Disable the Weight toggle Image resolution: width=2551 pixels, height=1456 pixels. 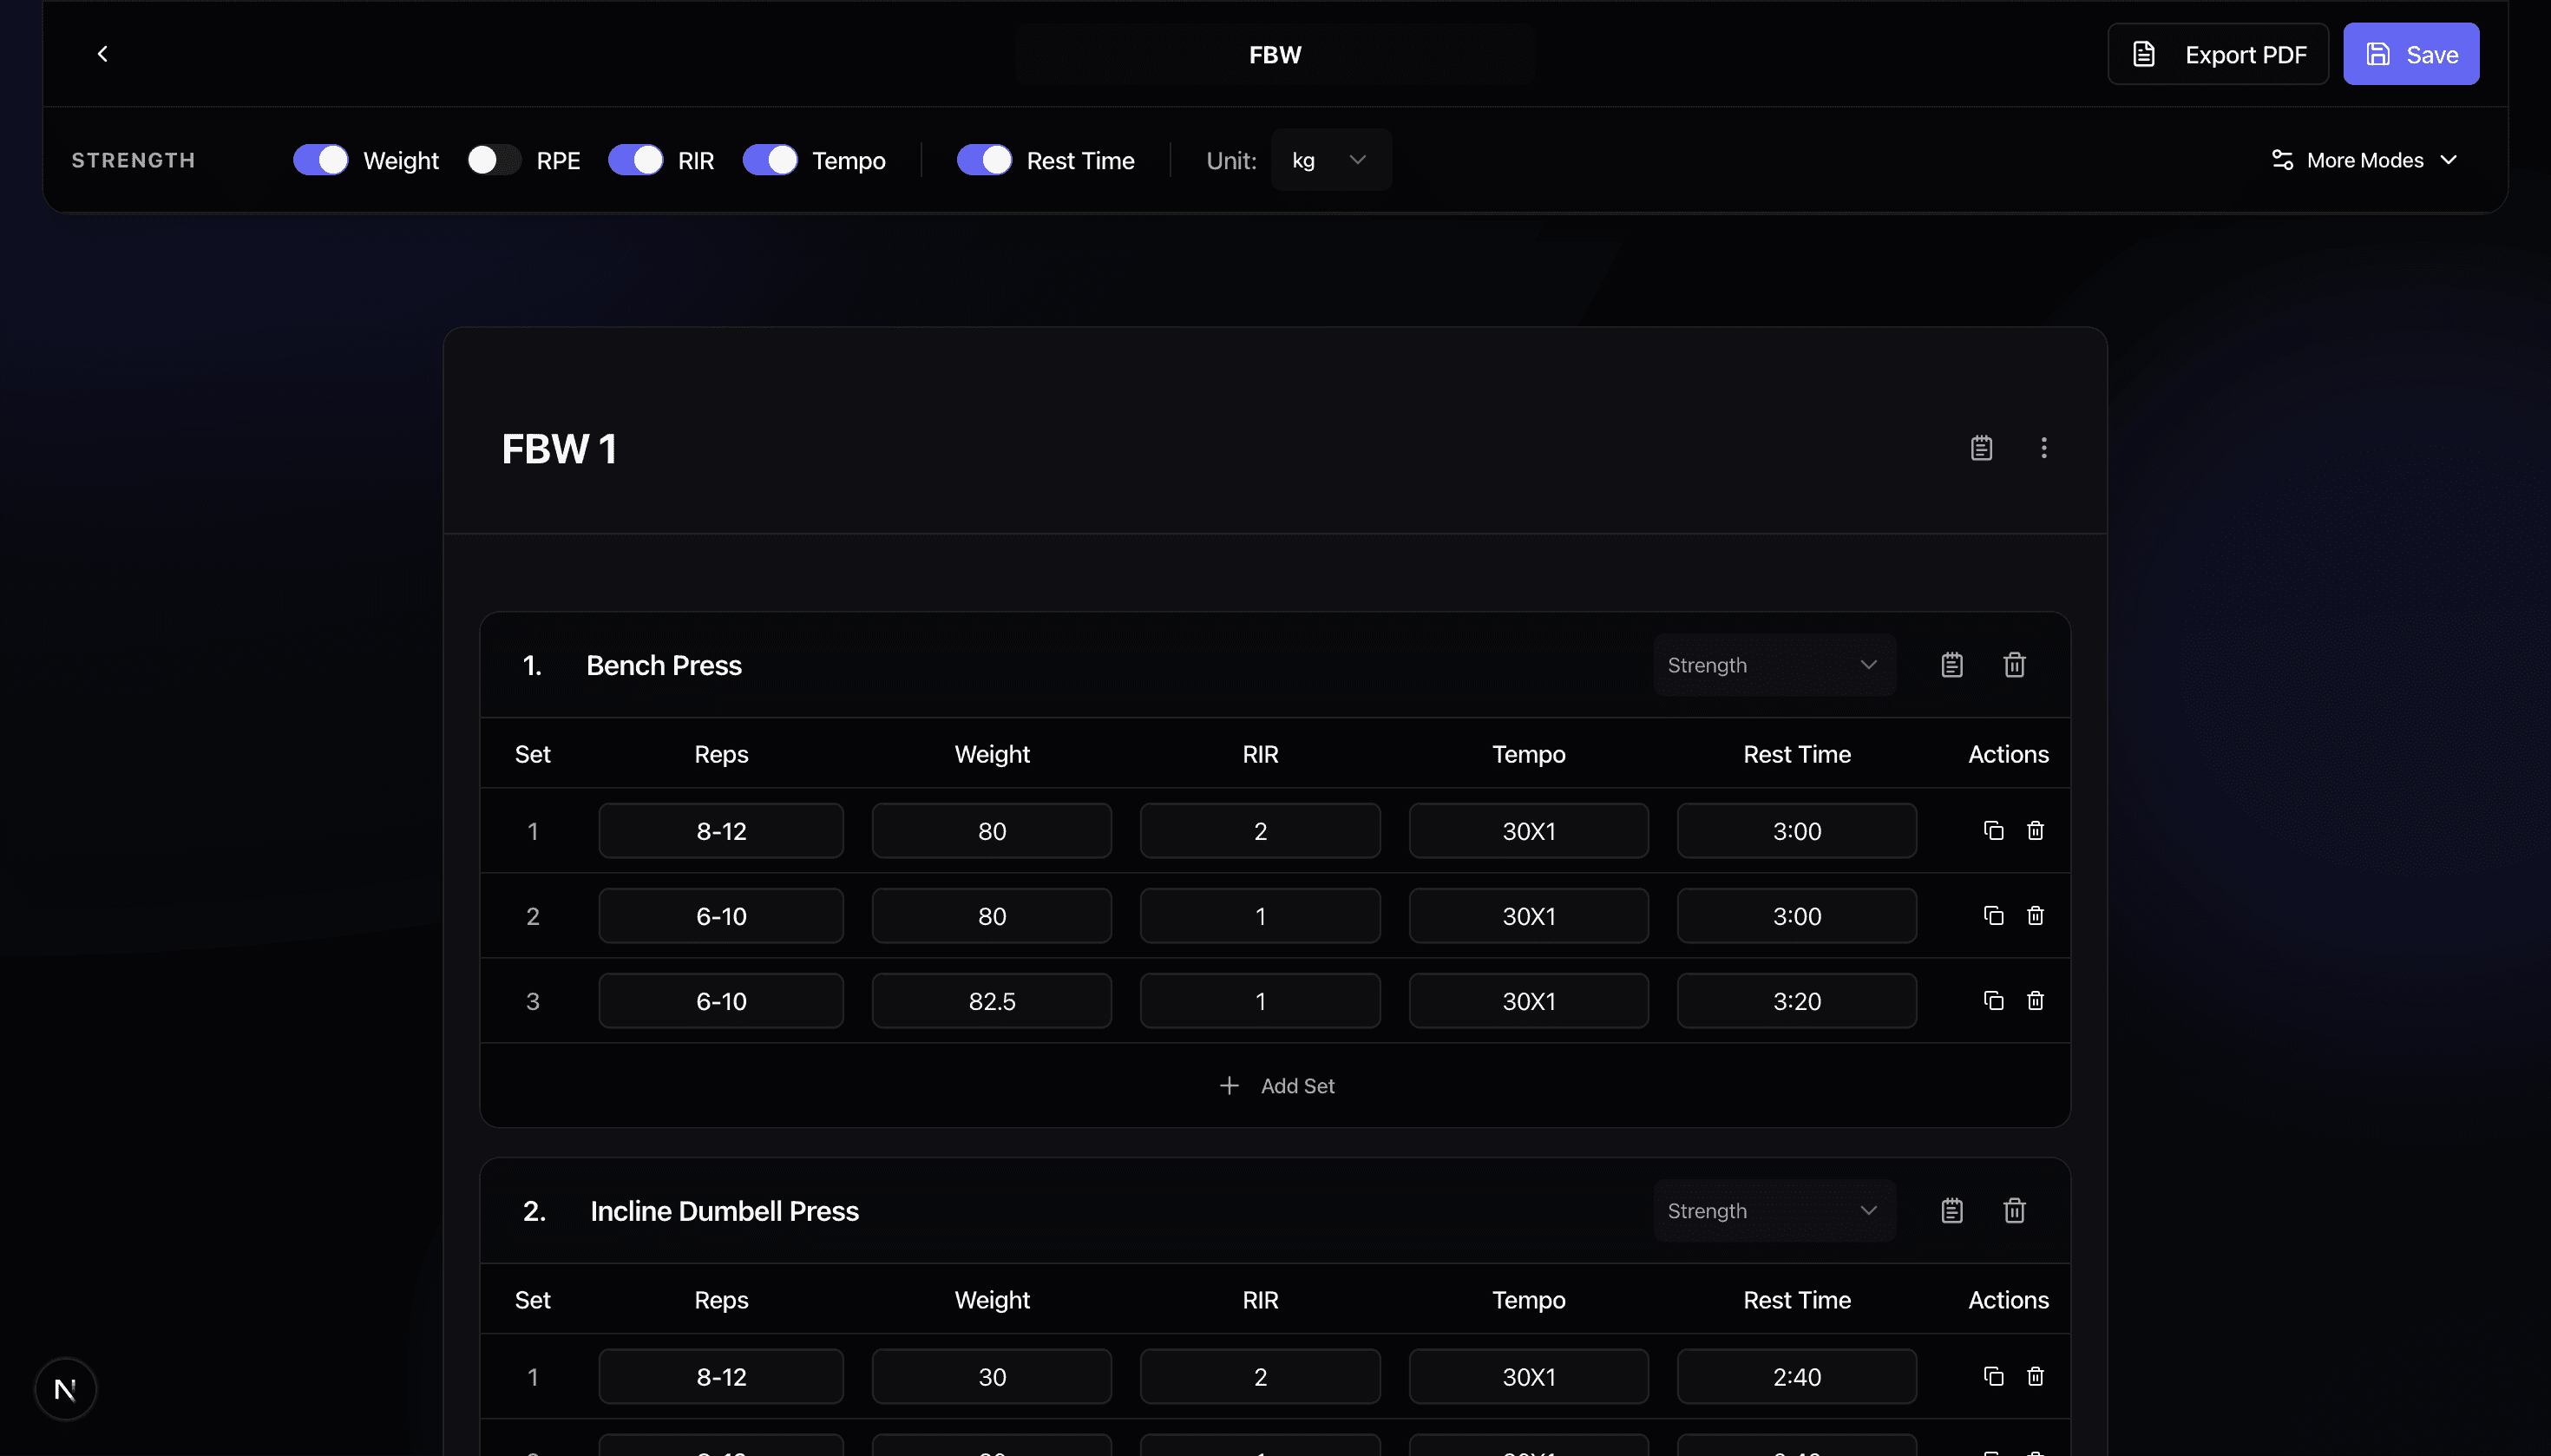pyautogui.click(x=320, y=159)
